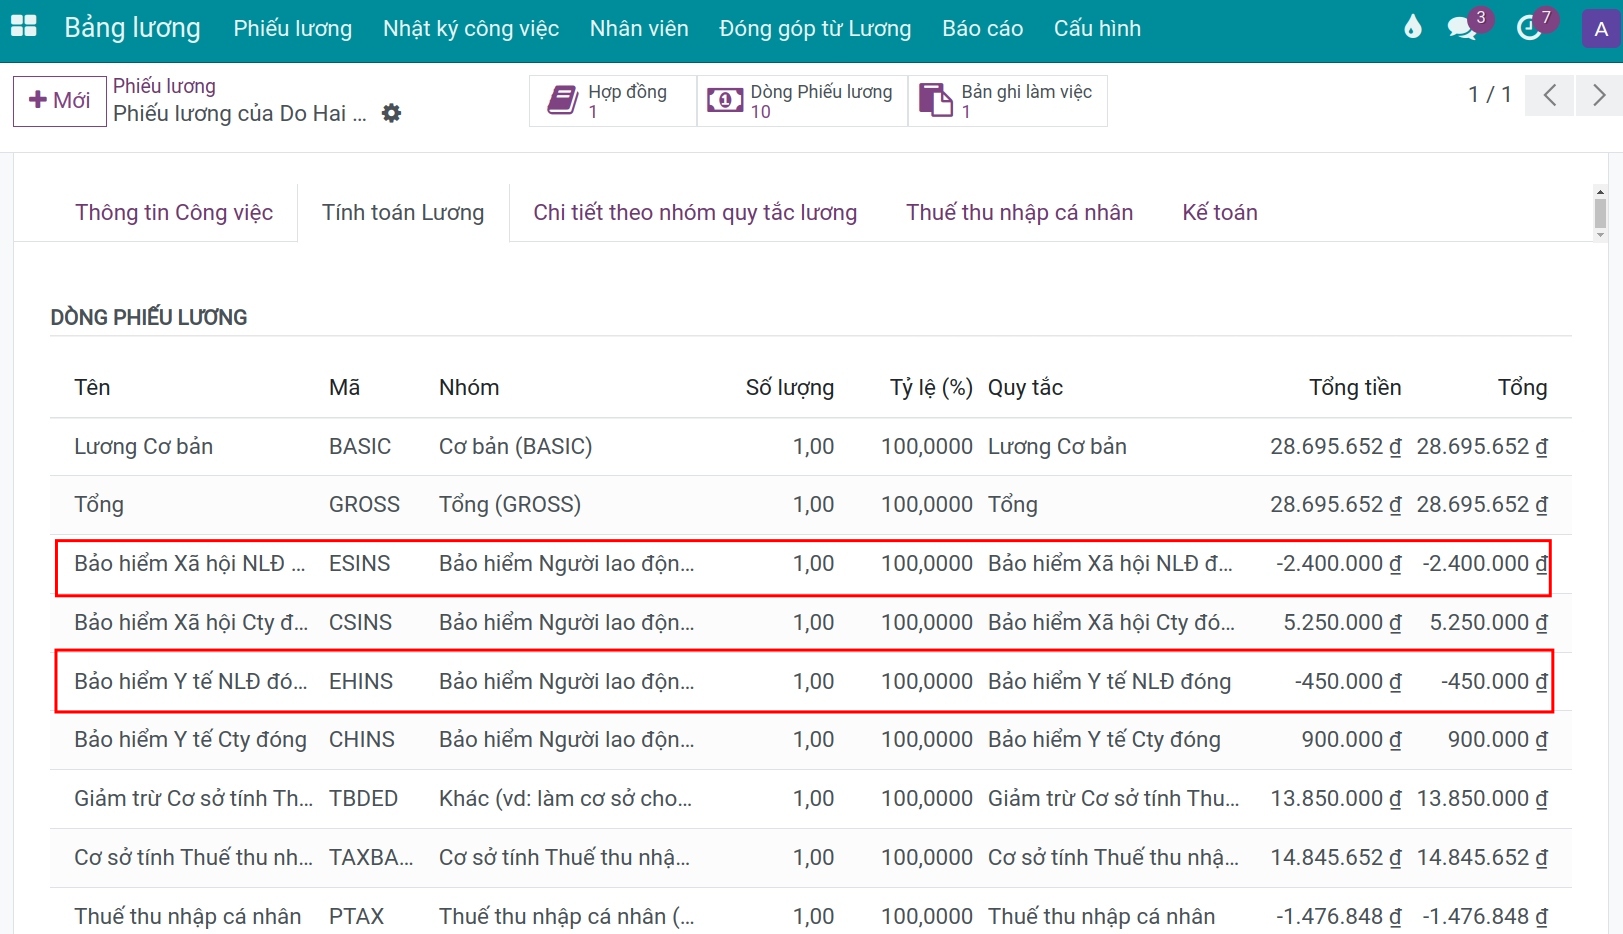The height and width of the screenshot is (934, 1623).
Task: Switch to Thông tin Công việc tab
Action: pyautogui.click(x=174, y=212)
